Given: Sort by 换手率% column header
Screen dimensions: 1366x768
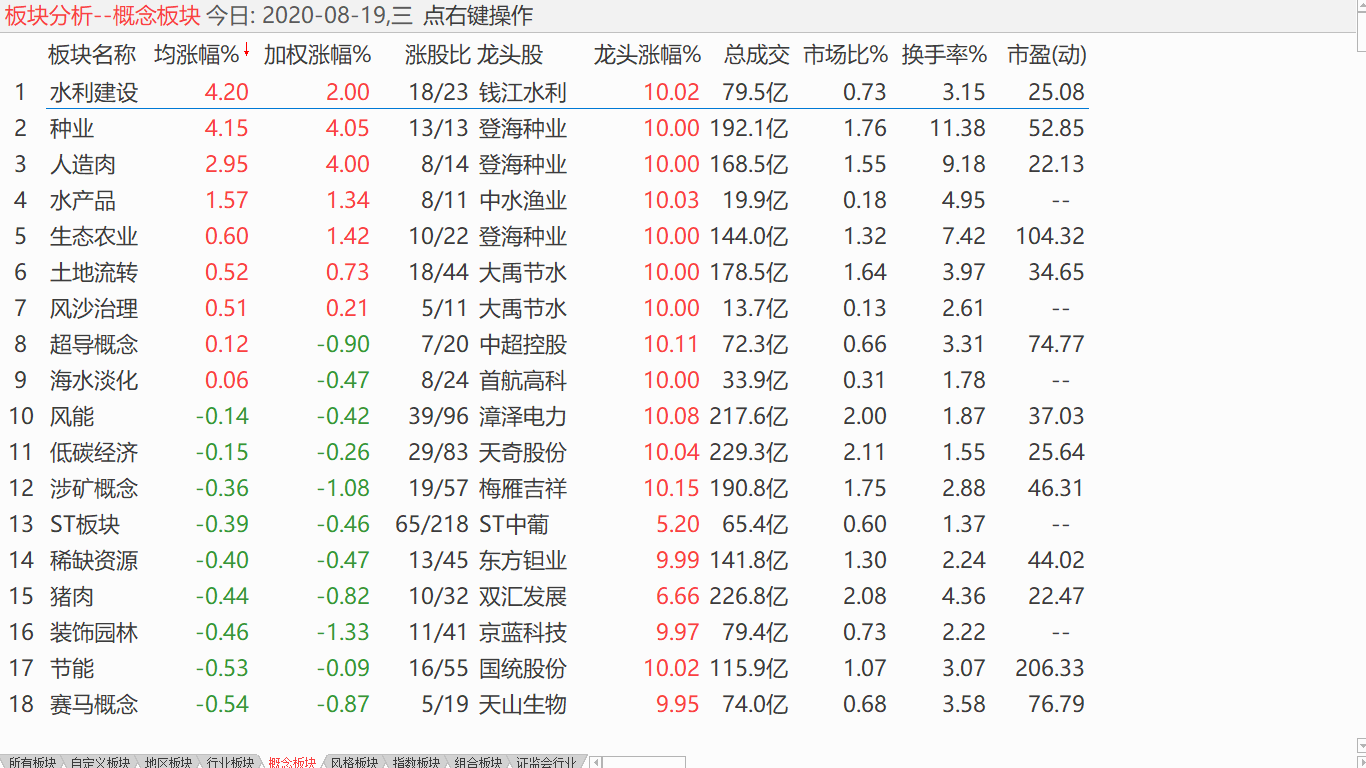Looking at the screenshot, I should 944,55.
